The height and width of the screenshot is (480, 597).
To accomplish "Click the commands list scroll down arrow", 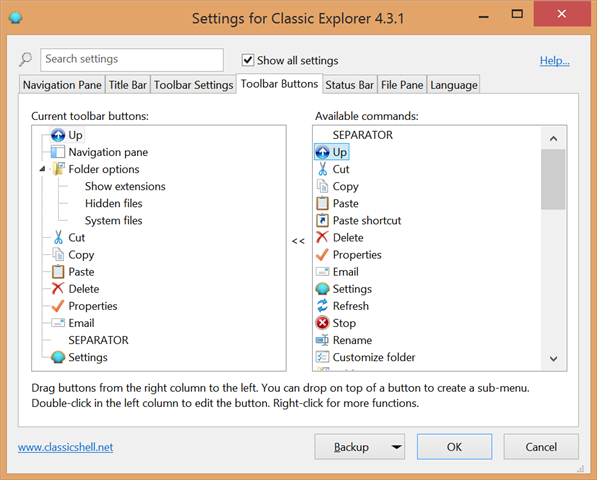I will click(x=554, y=359).
